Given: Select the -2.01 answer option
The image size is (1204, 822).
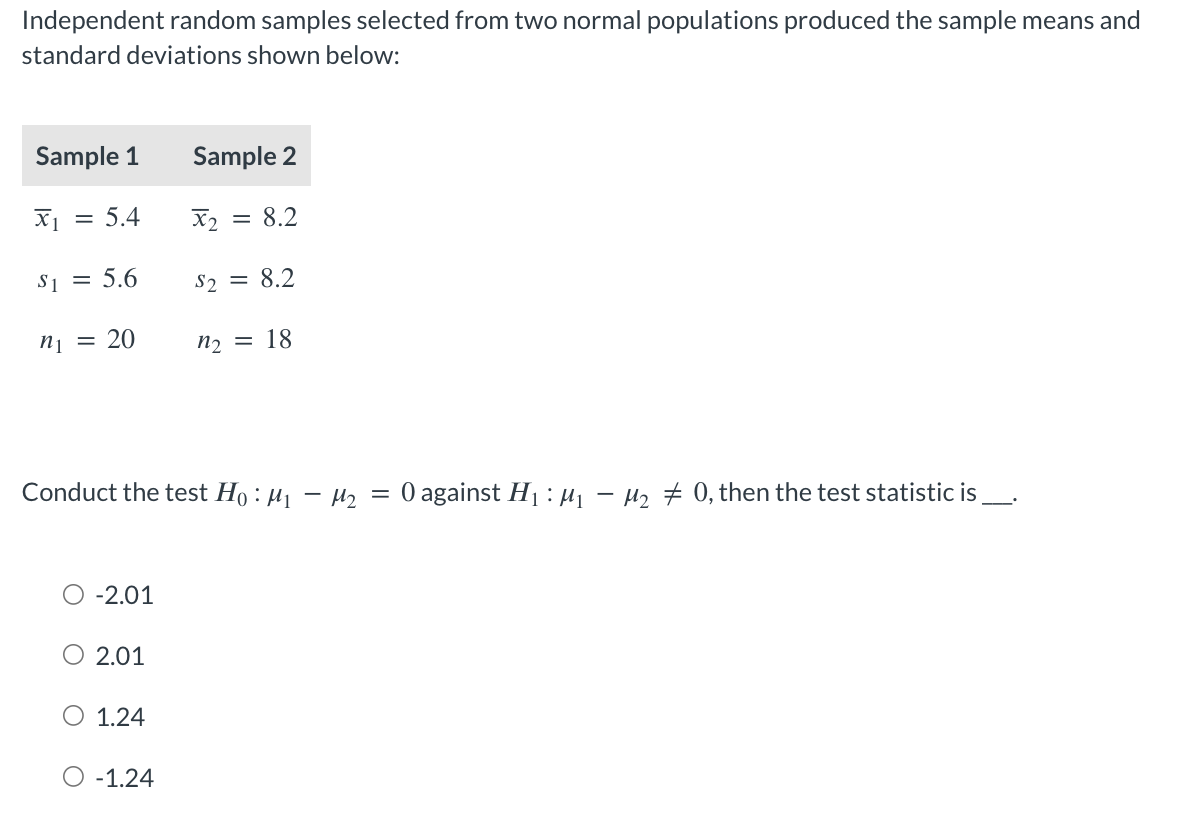Looking at the screenshot, I should pyautogui.click(x=71, y=596).
